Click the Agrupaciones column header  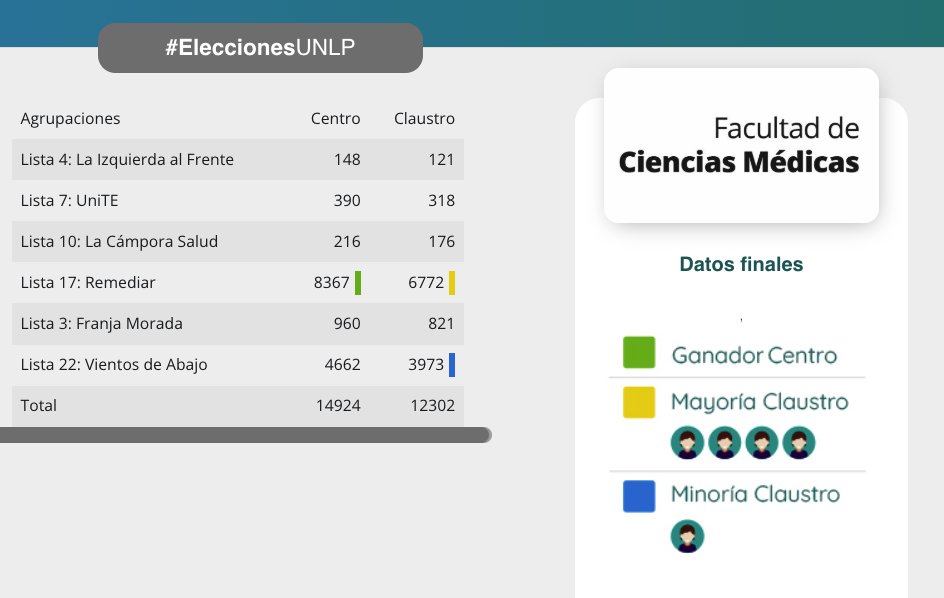pyautogui.click(x=70, y=118)
